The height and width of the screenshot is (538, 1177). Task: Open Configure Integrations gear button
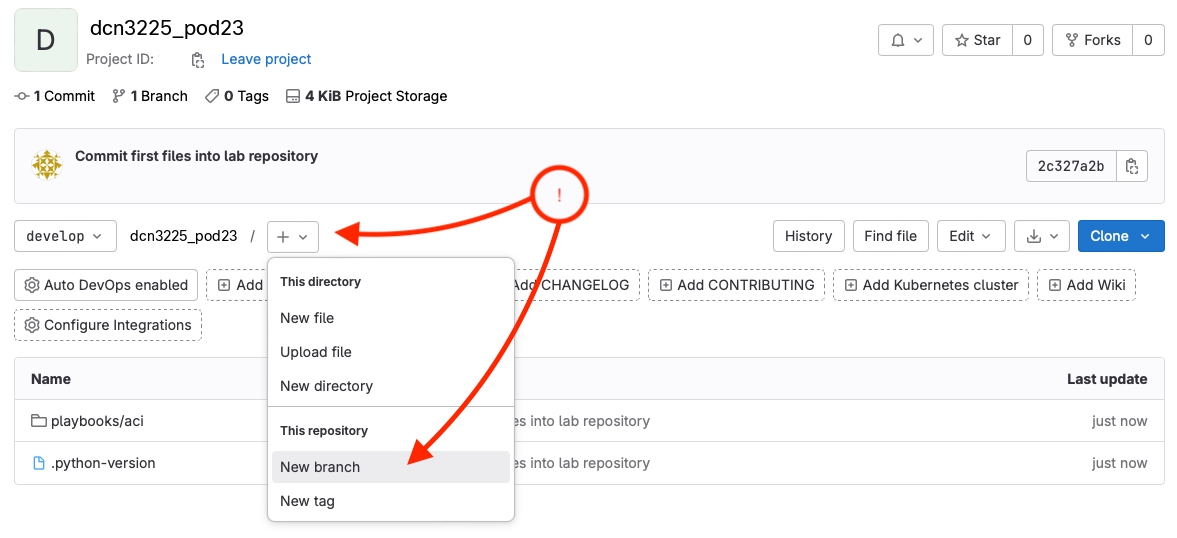coord(108,325)
